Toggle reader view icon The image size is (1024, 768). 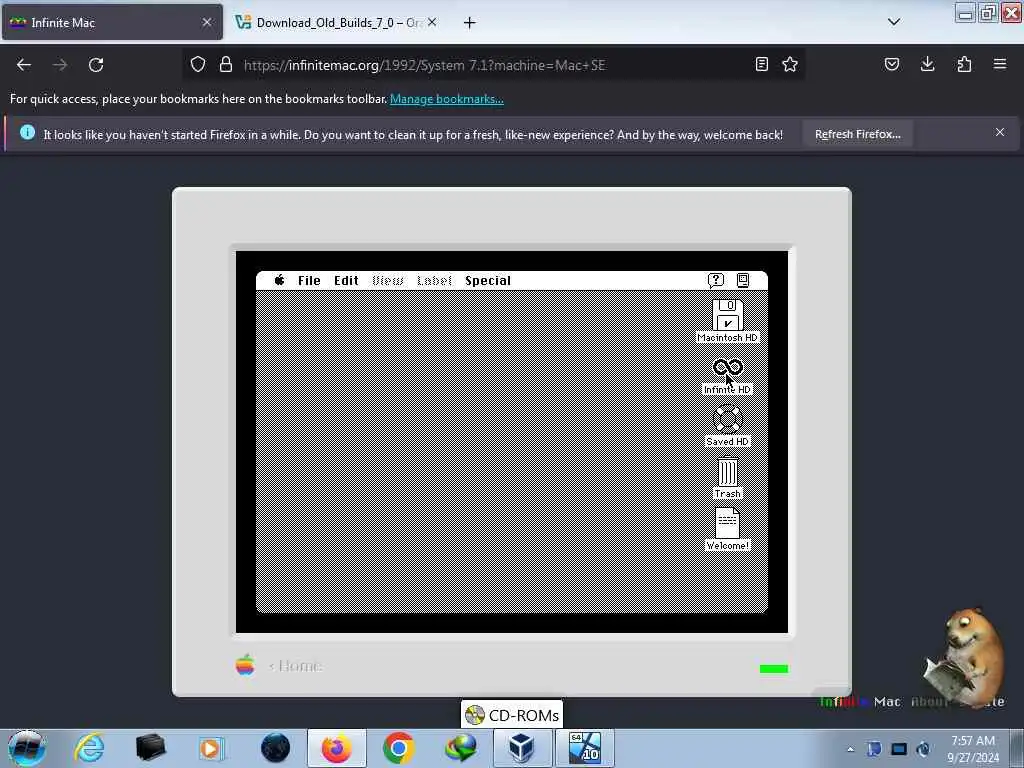click(761, 65)
